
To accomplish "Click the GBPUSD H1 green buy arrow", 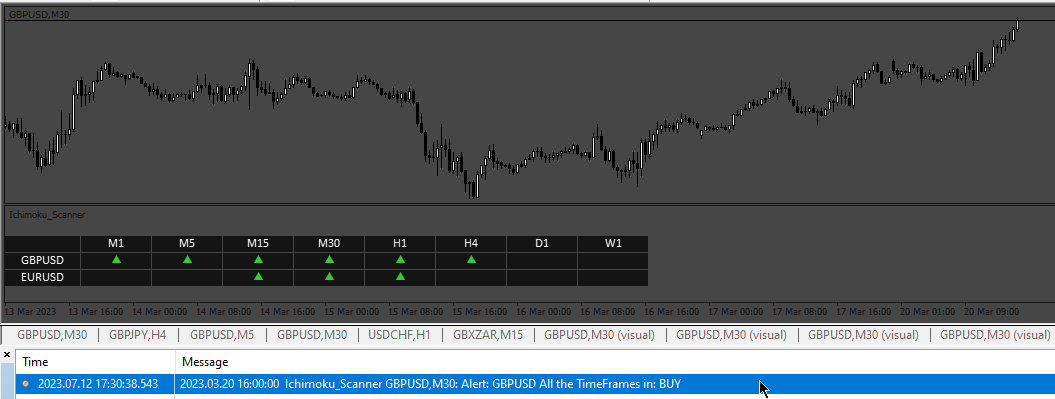I will pos(400,259).
